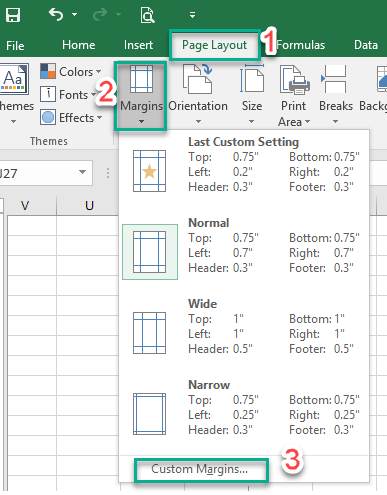This screenshot has width=387, height=495.
Task: Click the Wide margins thumbnail
Action: pyautogui.click(x=149, y=333)
